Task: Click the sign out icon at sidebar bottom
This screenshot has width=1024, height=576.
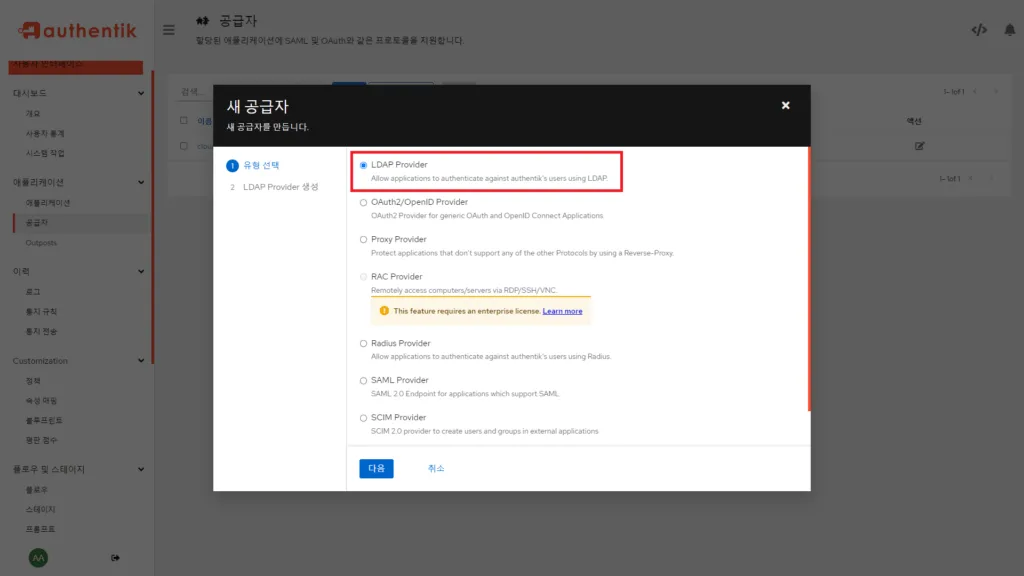Action: pos(116,557)
